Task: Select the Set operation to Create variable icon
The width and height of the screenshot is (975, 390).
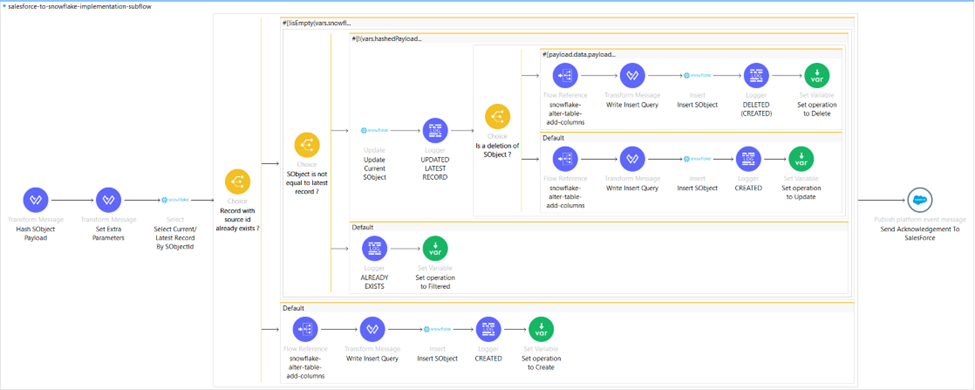Action: point(541,330)
